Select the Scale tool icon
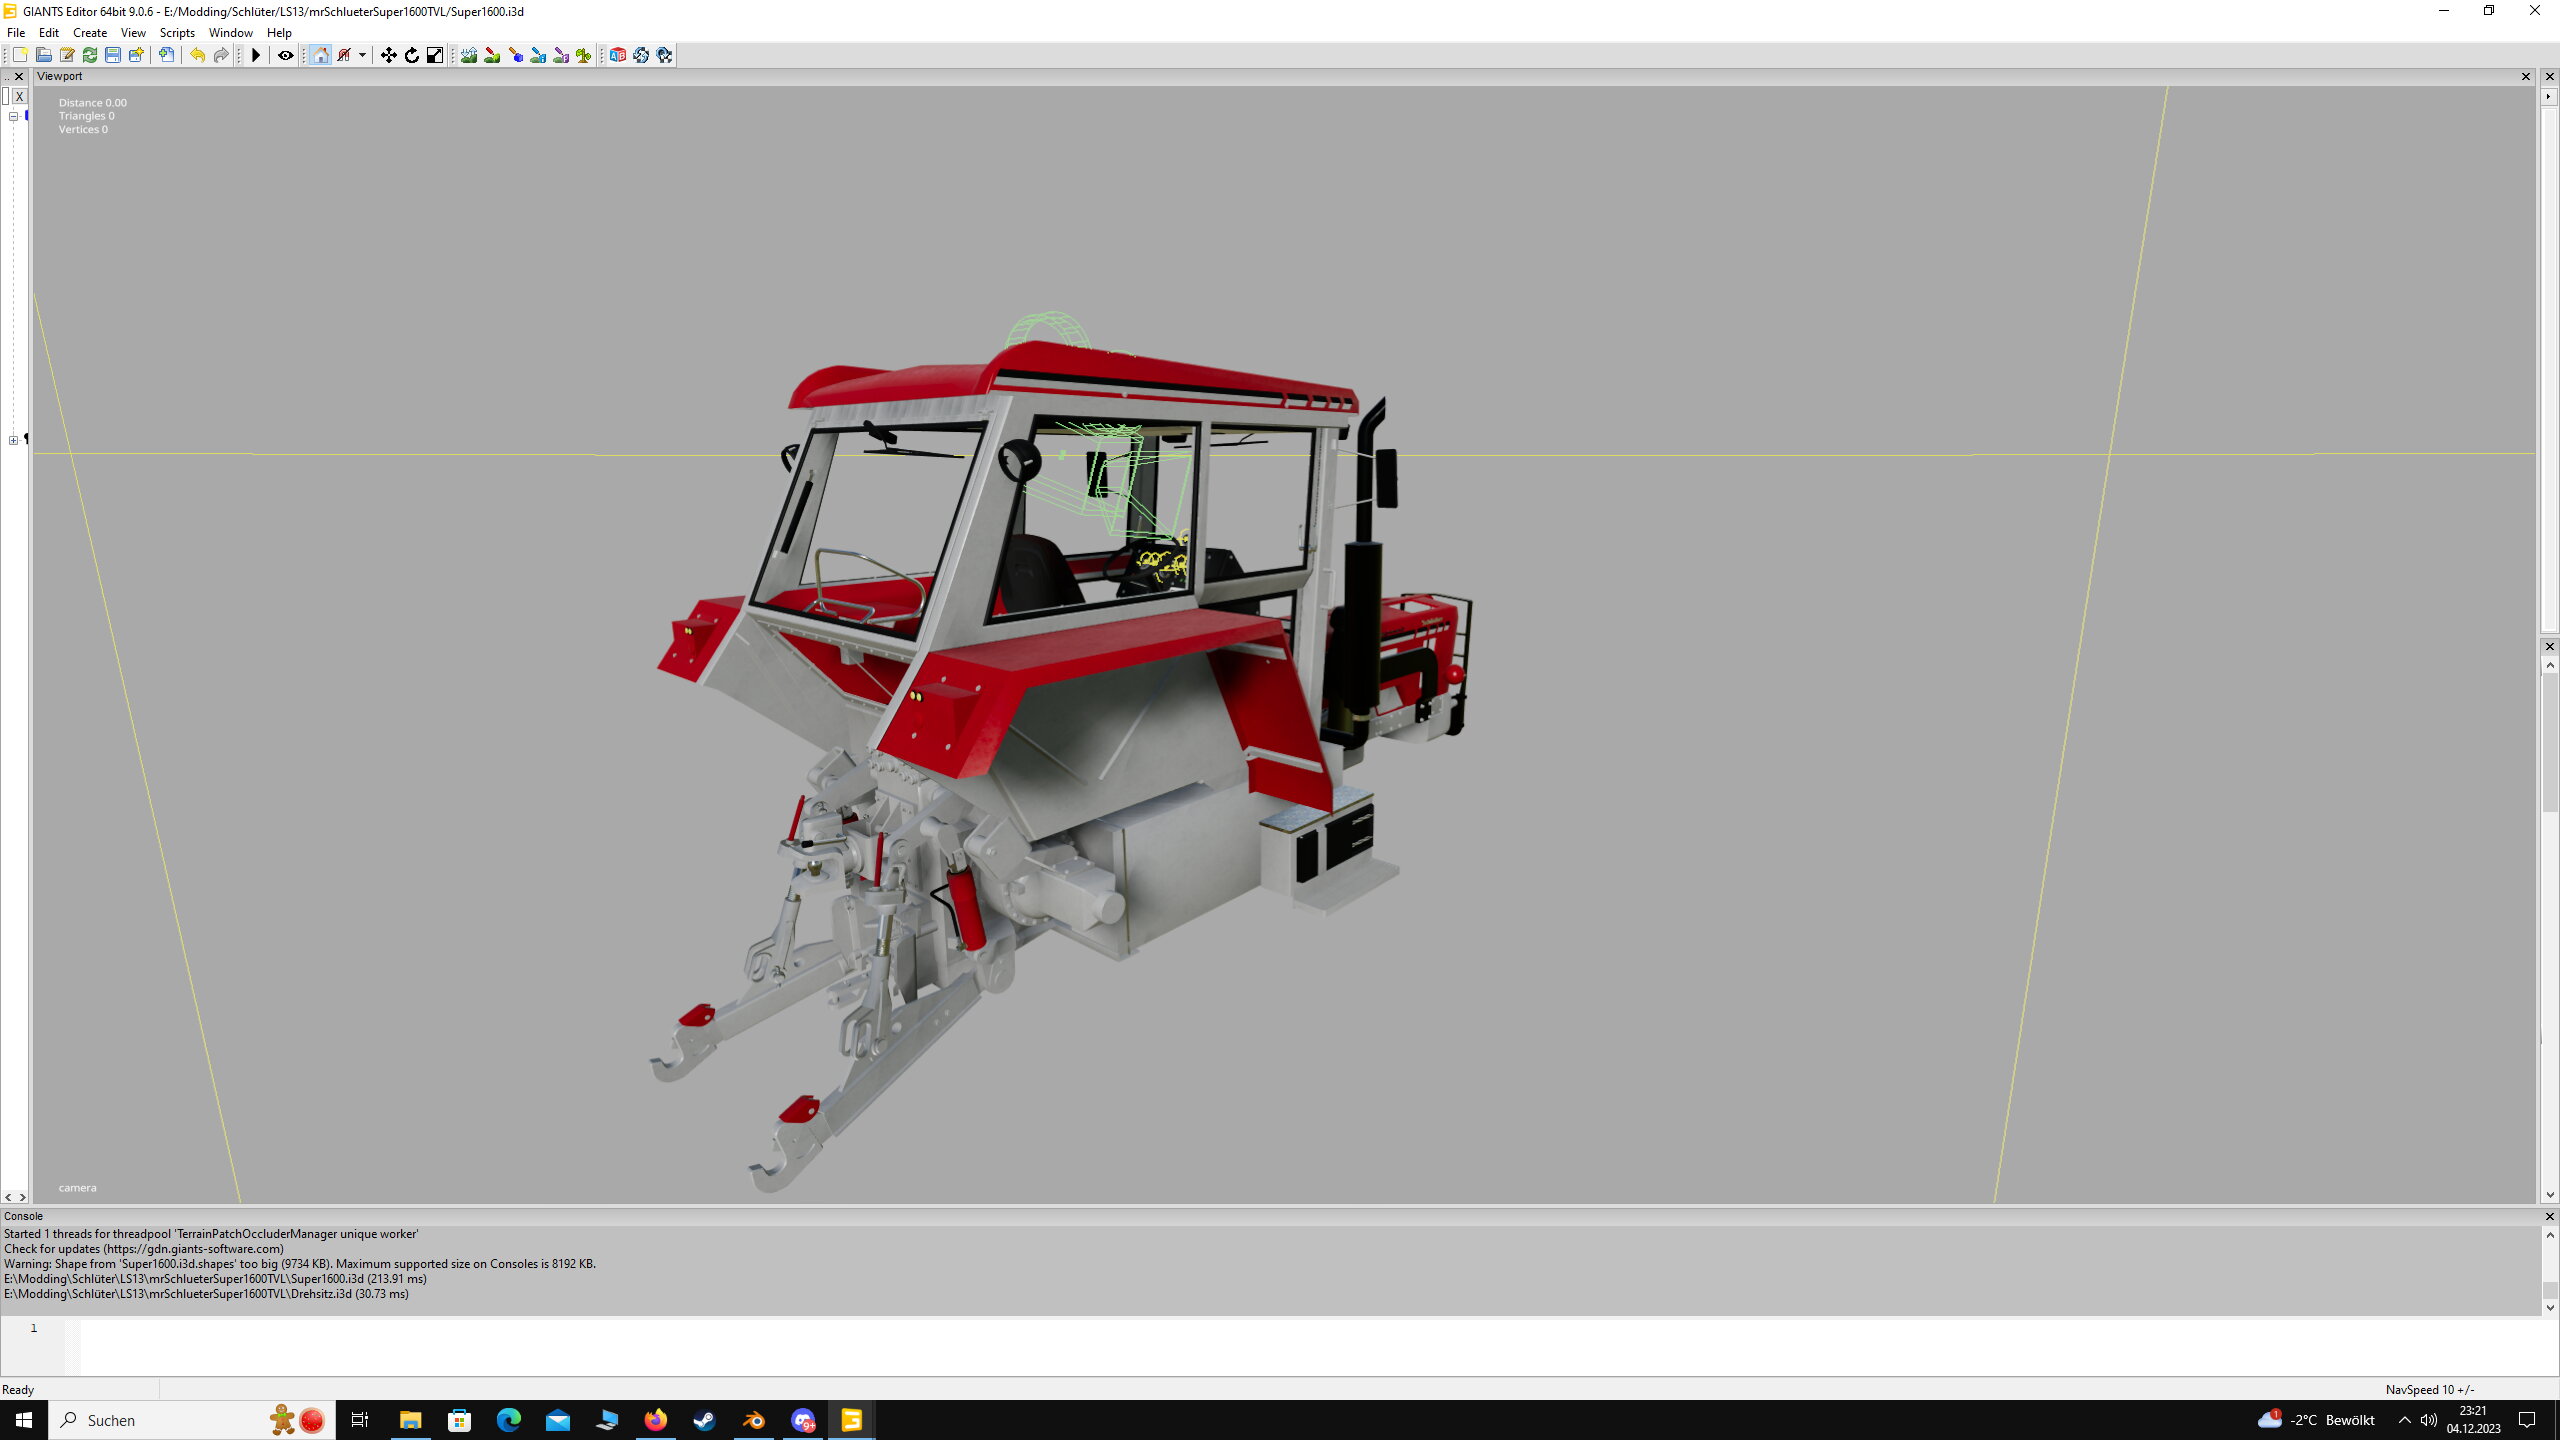 (x=434, y=55)
